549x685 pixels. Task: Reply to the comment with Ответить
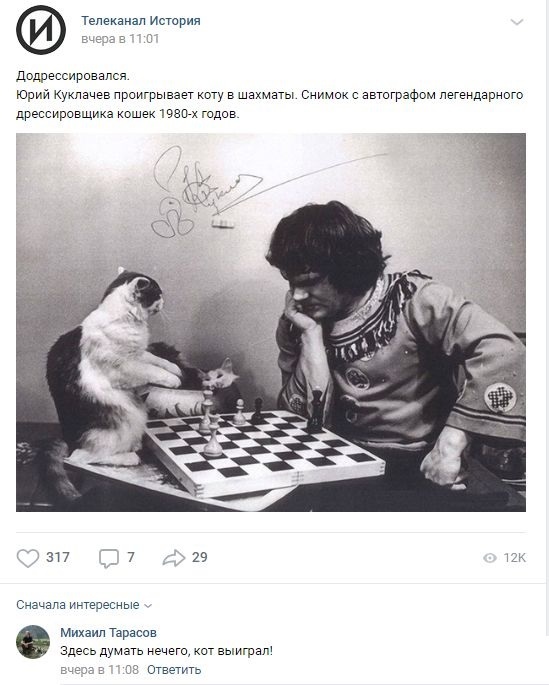pos(174,670)
